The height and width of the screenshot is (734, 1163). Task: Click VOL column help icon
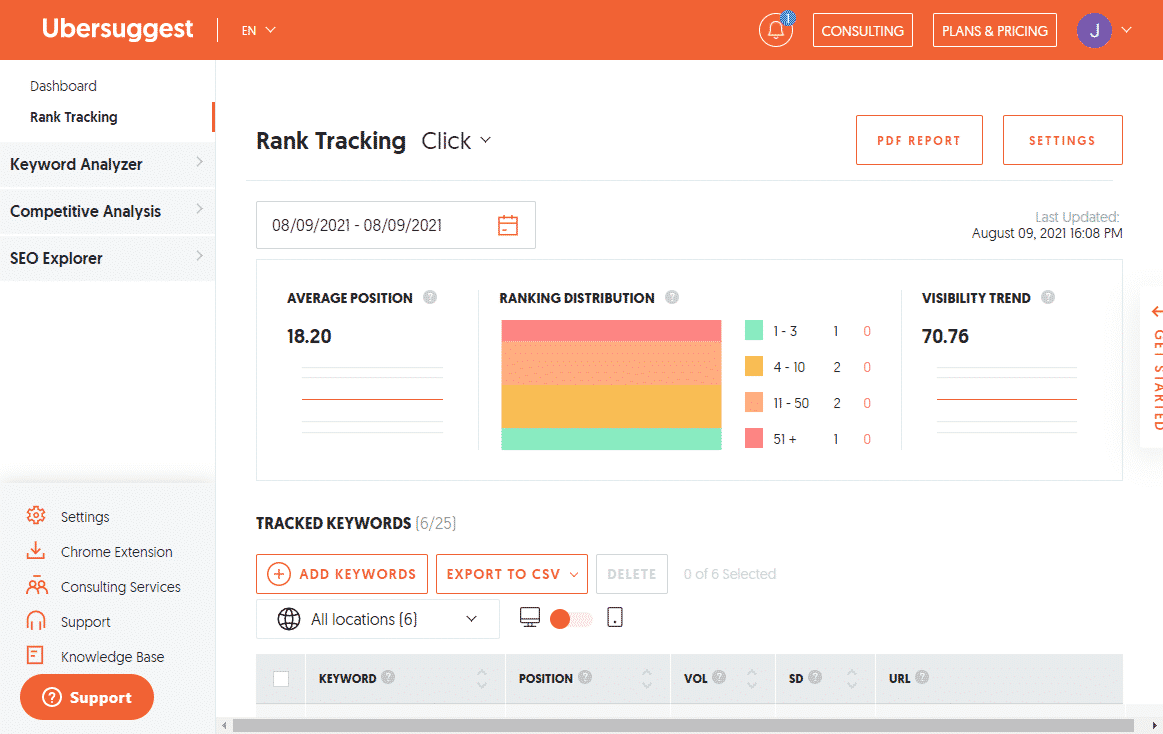[719, 677]
